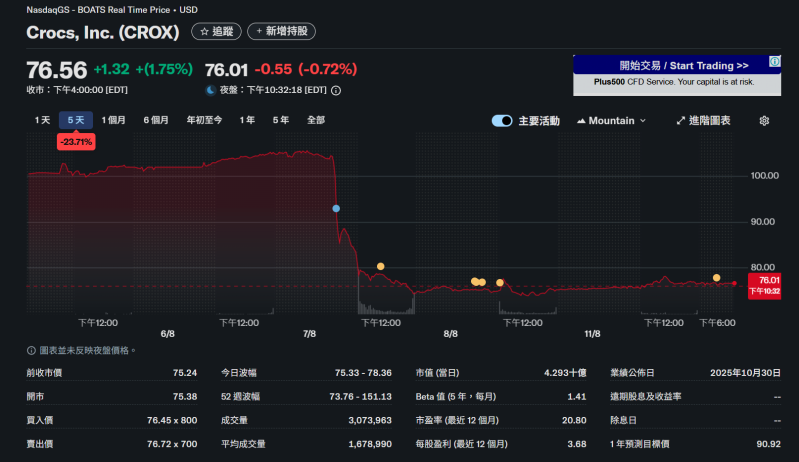Click the ad info icon on Plus500 banner
Image resolution: width=799 pixels, height=462 pixels.
coord(774,62)
